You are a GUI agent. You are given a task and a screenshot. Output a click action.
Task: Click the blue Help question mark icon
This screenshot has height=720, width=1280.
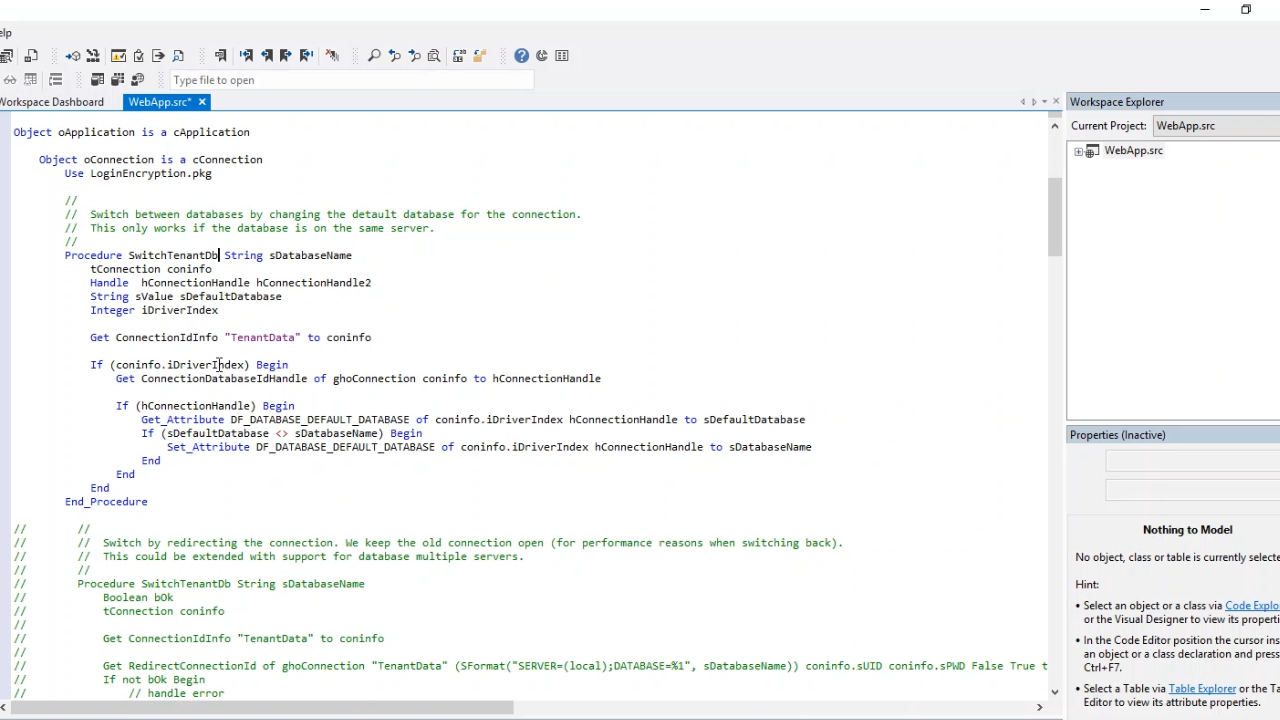pyautogui.click(x=521, y=56)
